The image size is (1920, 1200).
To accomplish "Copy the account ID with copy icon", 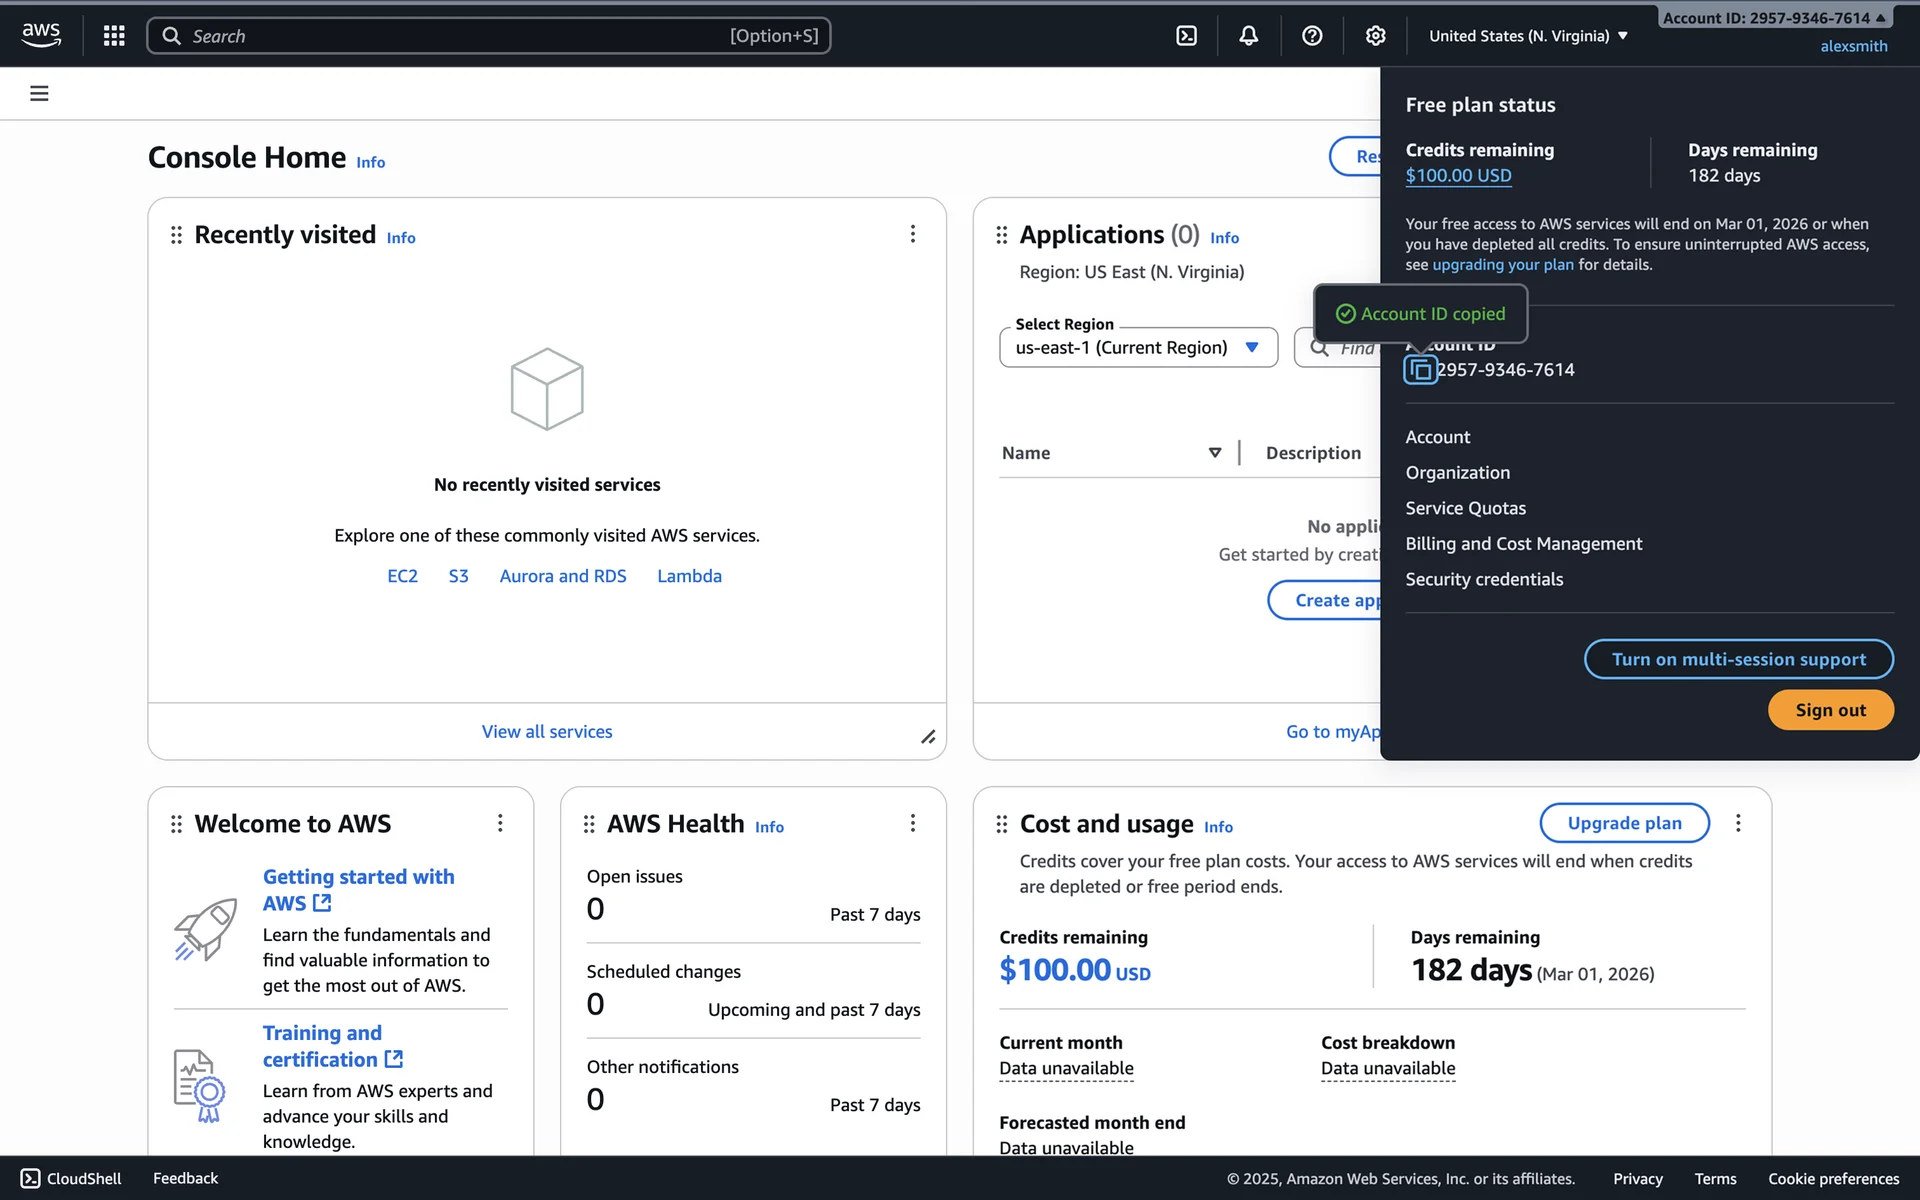I will pos(1420,370).
